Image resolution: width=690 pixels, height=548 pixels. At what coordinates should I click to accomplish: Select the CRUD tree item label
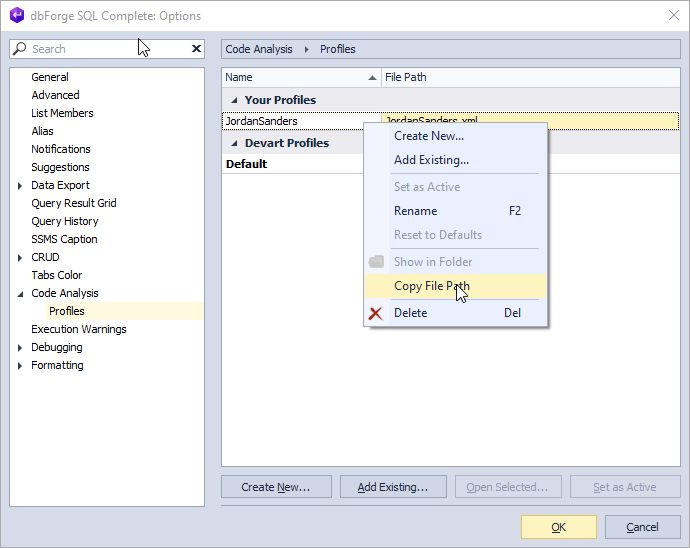pyautogui.click(x=45, y=257)
